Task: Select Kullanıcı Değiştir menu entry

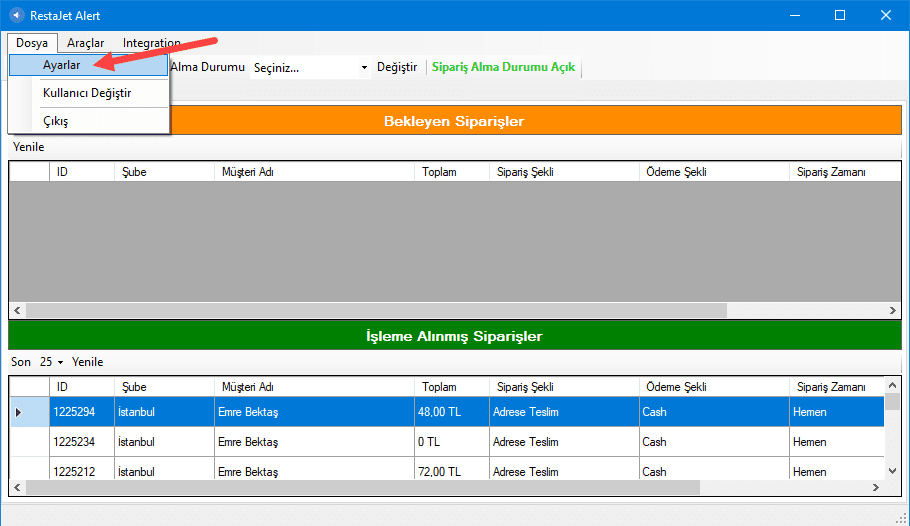Action: (87, 93)
